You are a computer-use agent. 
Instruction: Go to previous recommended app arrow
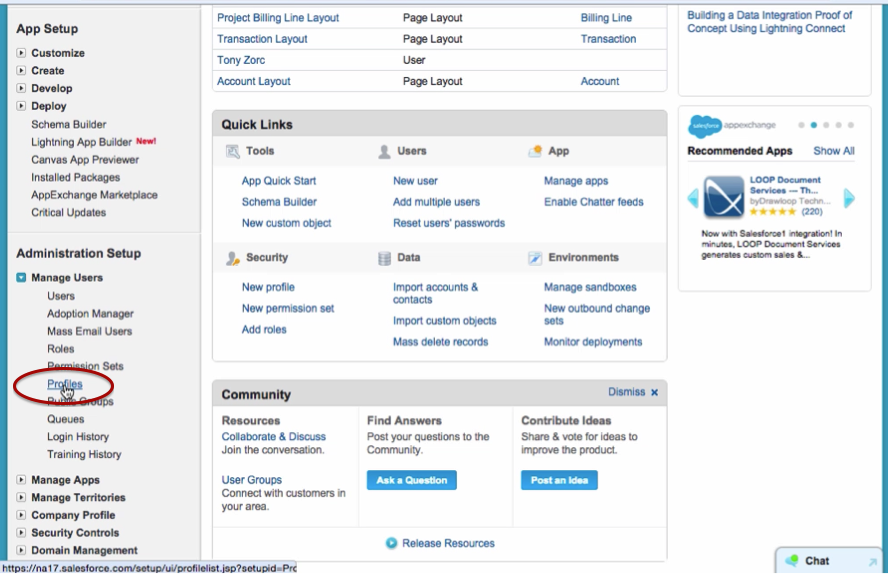click(x=693, y=199)
